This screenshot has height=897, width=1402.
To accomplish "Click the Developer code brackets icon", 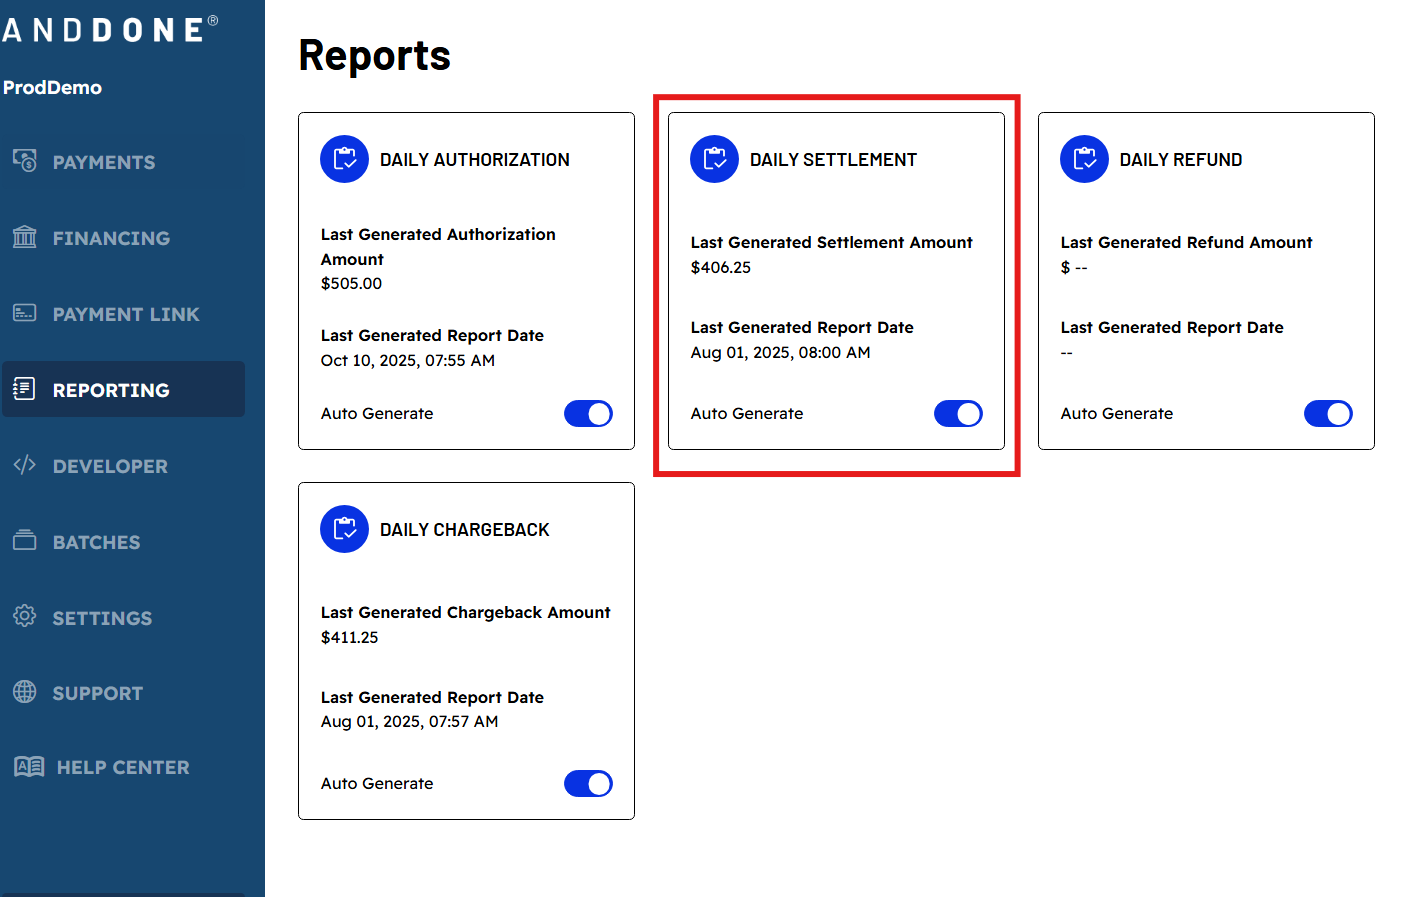I will (x=25, y=465).
